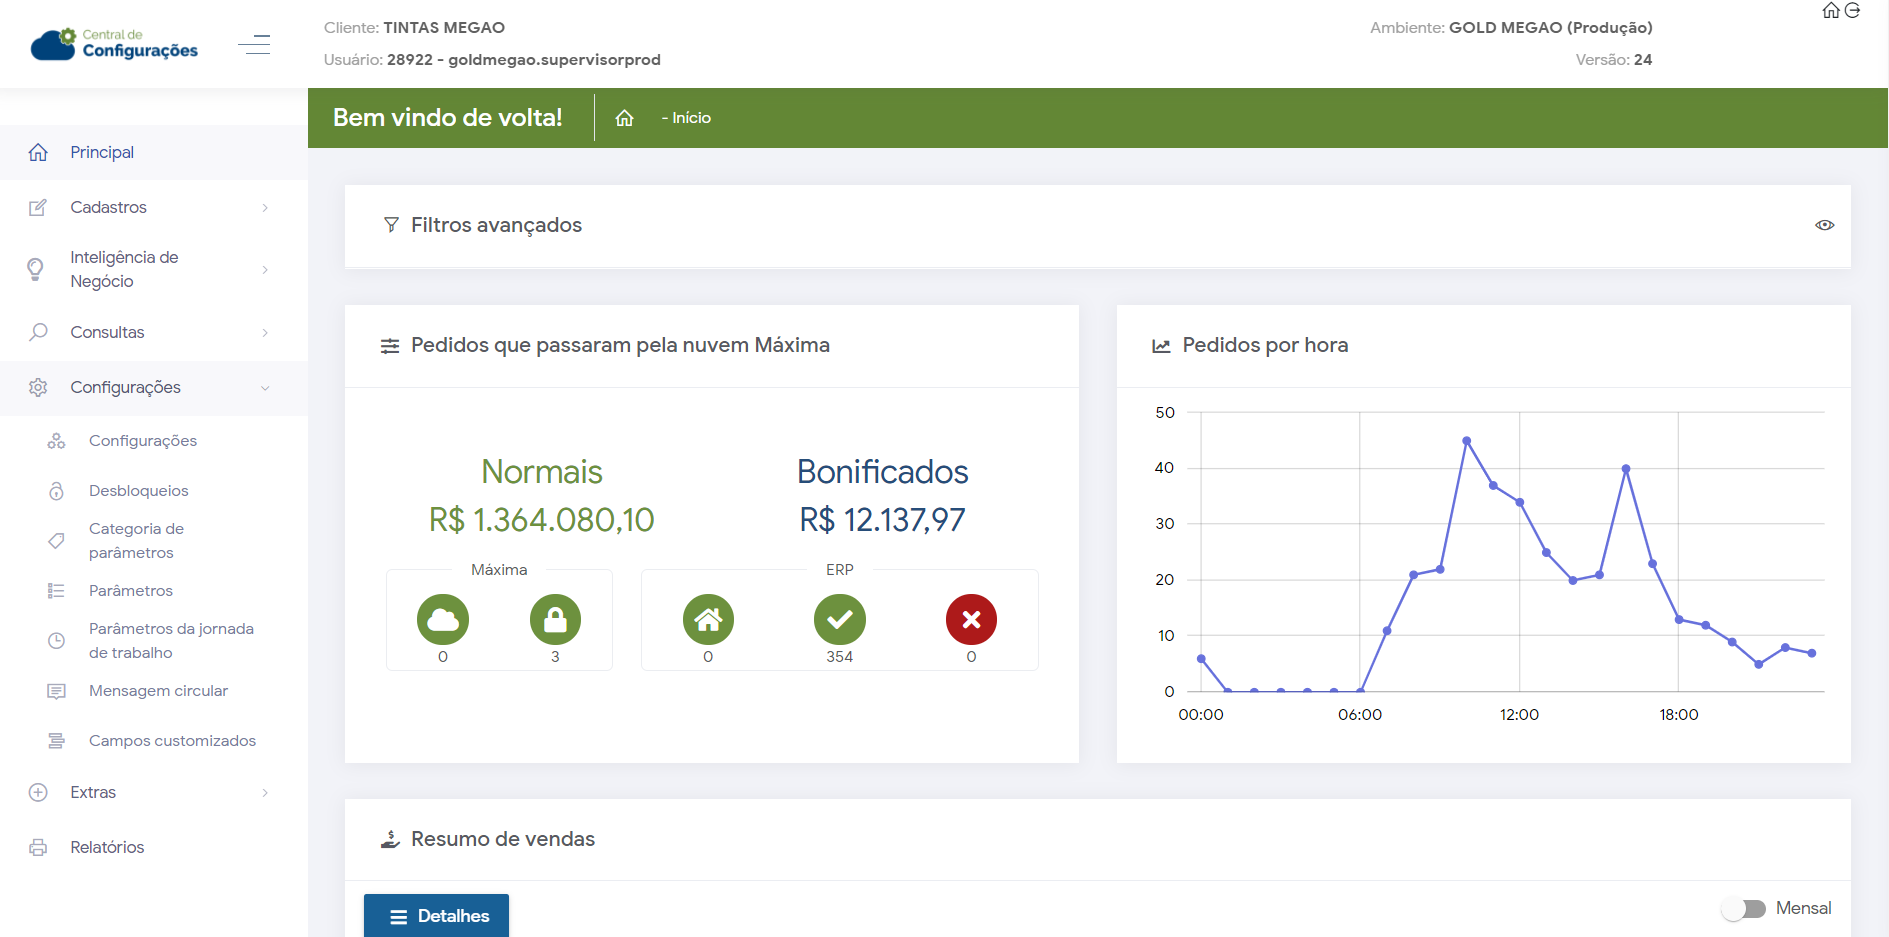Image resolution: width=1889 pixels, height=937 pixels.
Task: Click the red X rejected orders icon
Action: 971,620
